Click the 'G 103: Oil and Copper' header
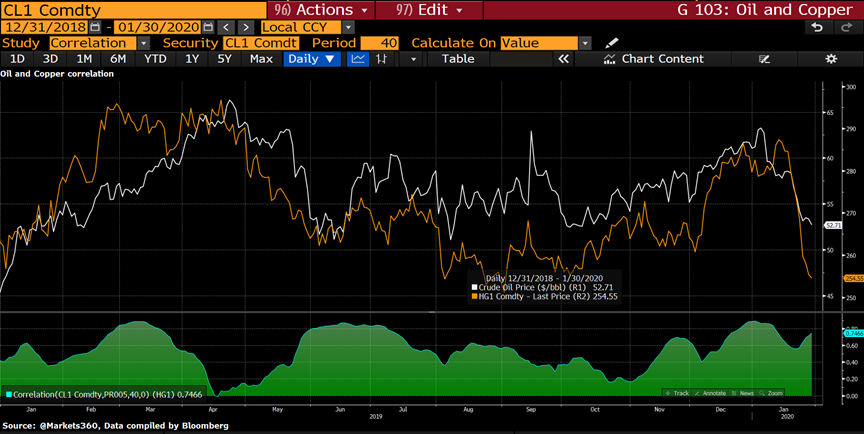 (764, 10)
